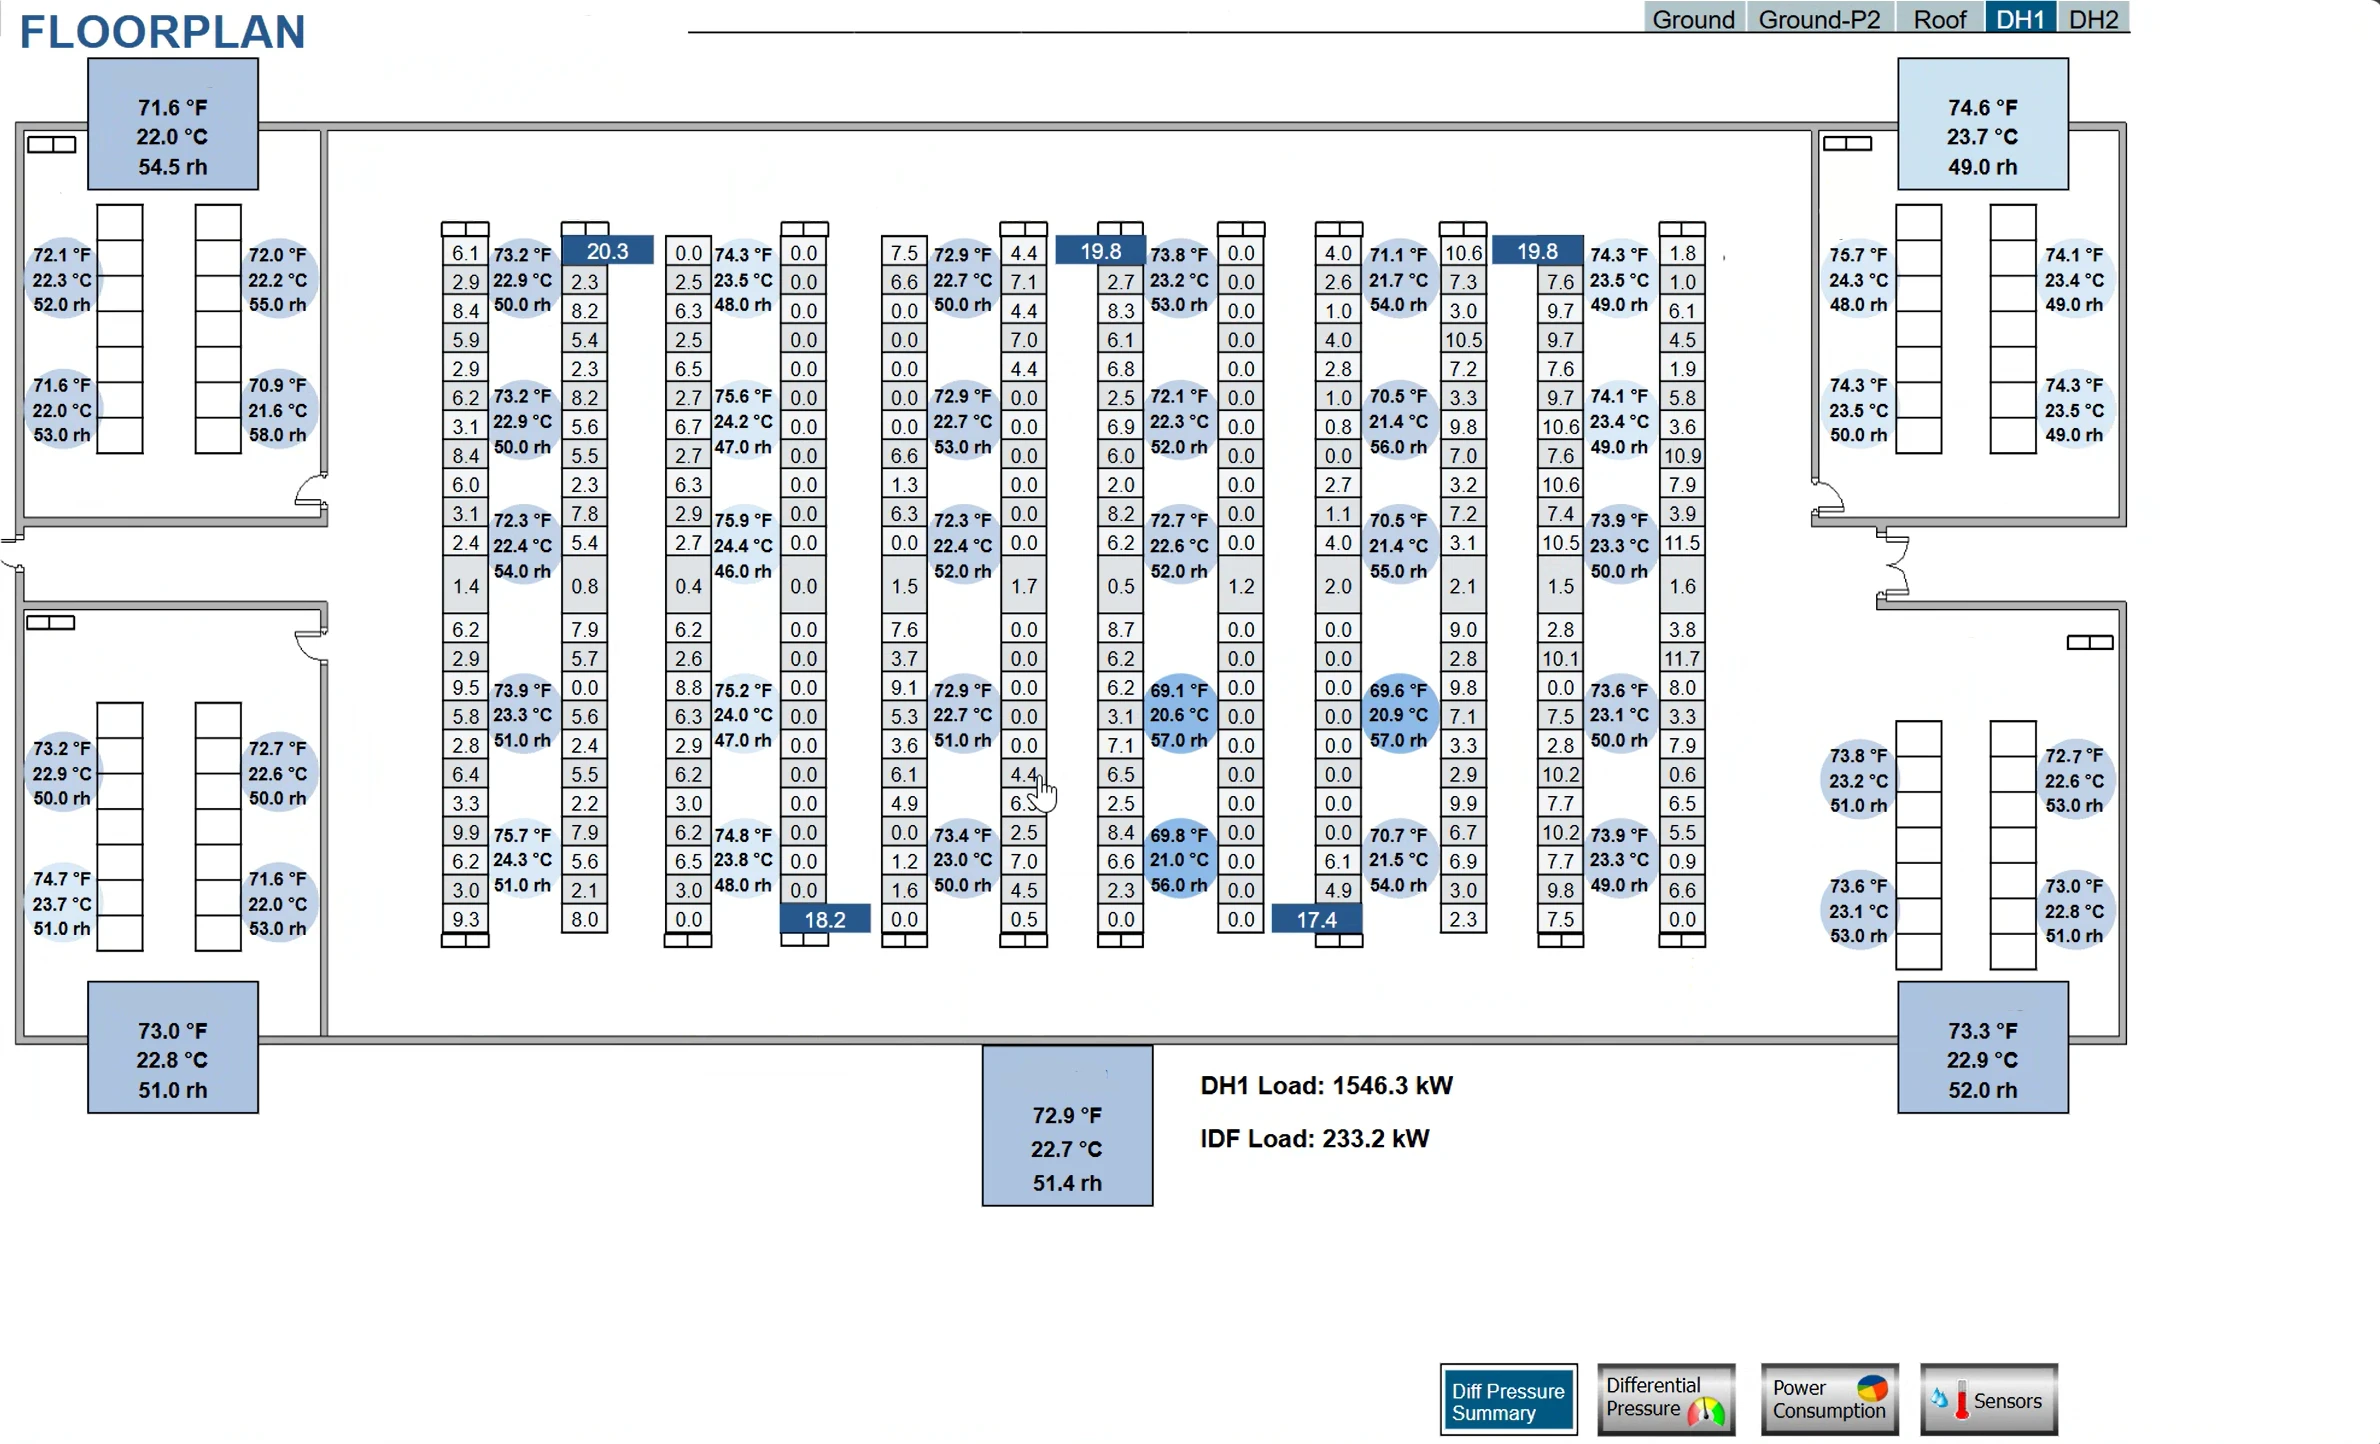Open the Ground floor tab
This screenshot has width=2380, height=1444.
1693,19
